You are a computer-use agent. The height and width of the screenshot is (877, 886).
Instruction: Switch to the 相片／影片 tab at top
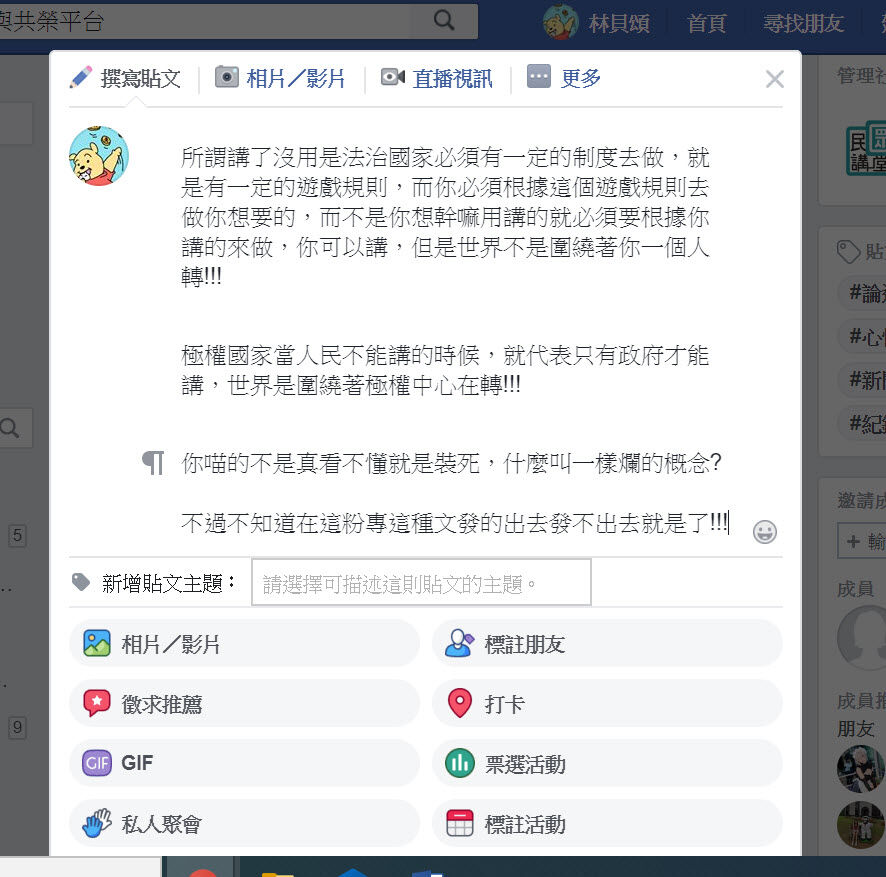pyautogui.click(x=280, y=78)
